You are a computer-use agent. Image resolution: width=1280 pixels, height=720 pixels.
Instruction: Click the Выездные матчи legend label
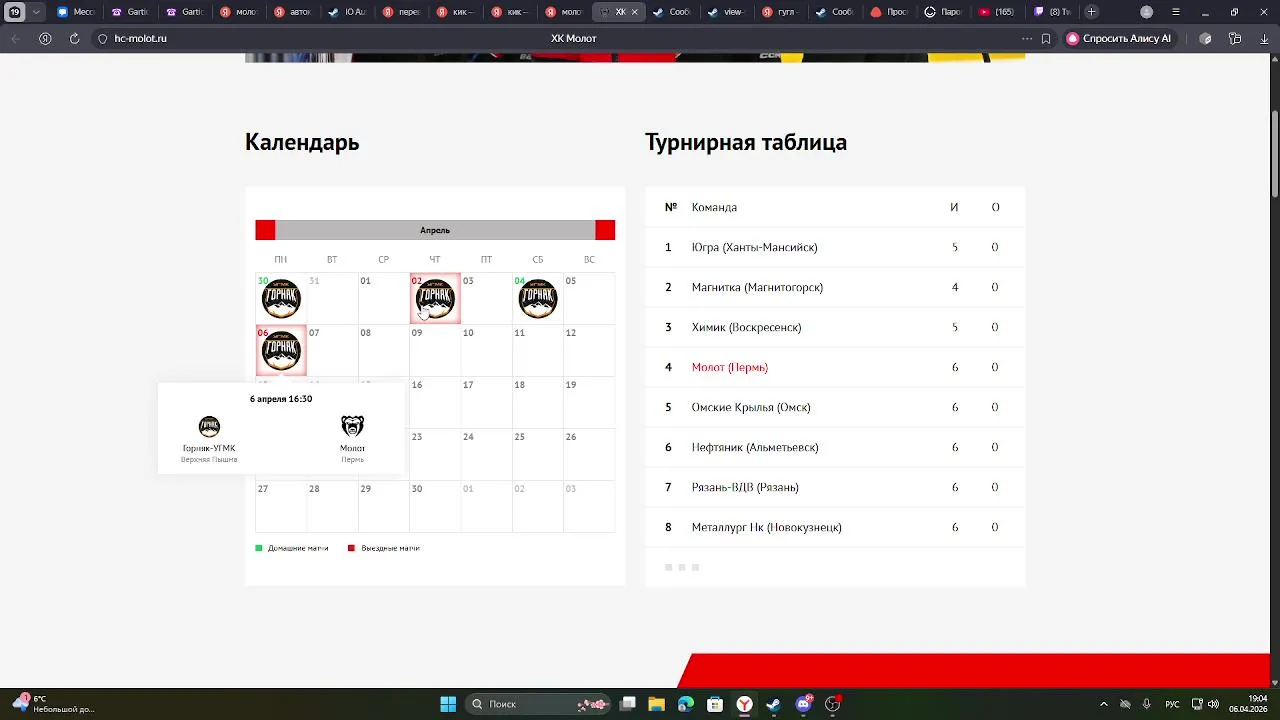[x=390, y=548]
